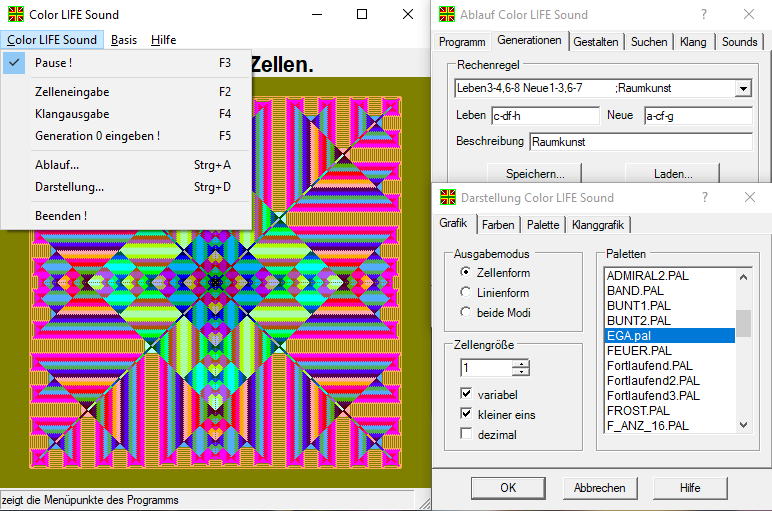This screenshot has width=772, height=511.
Task: Select BUNT1.PAL in the Paletten list
Action: point(670,306)
